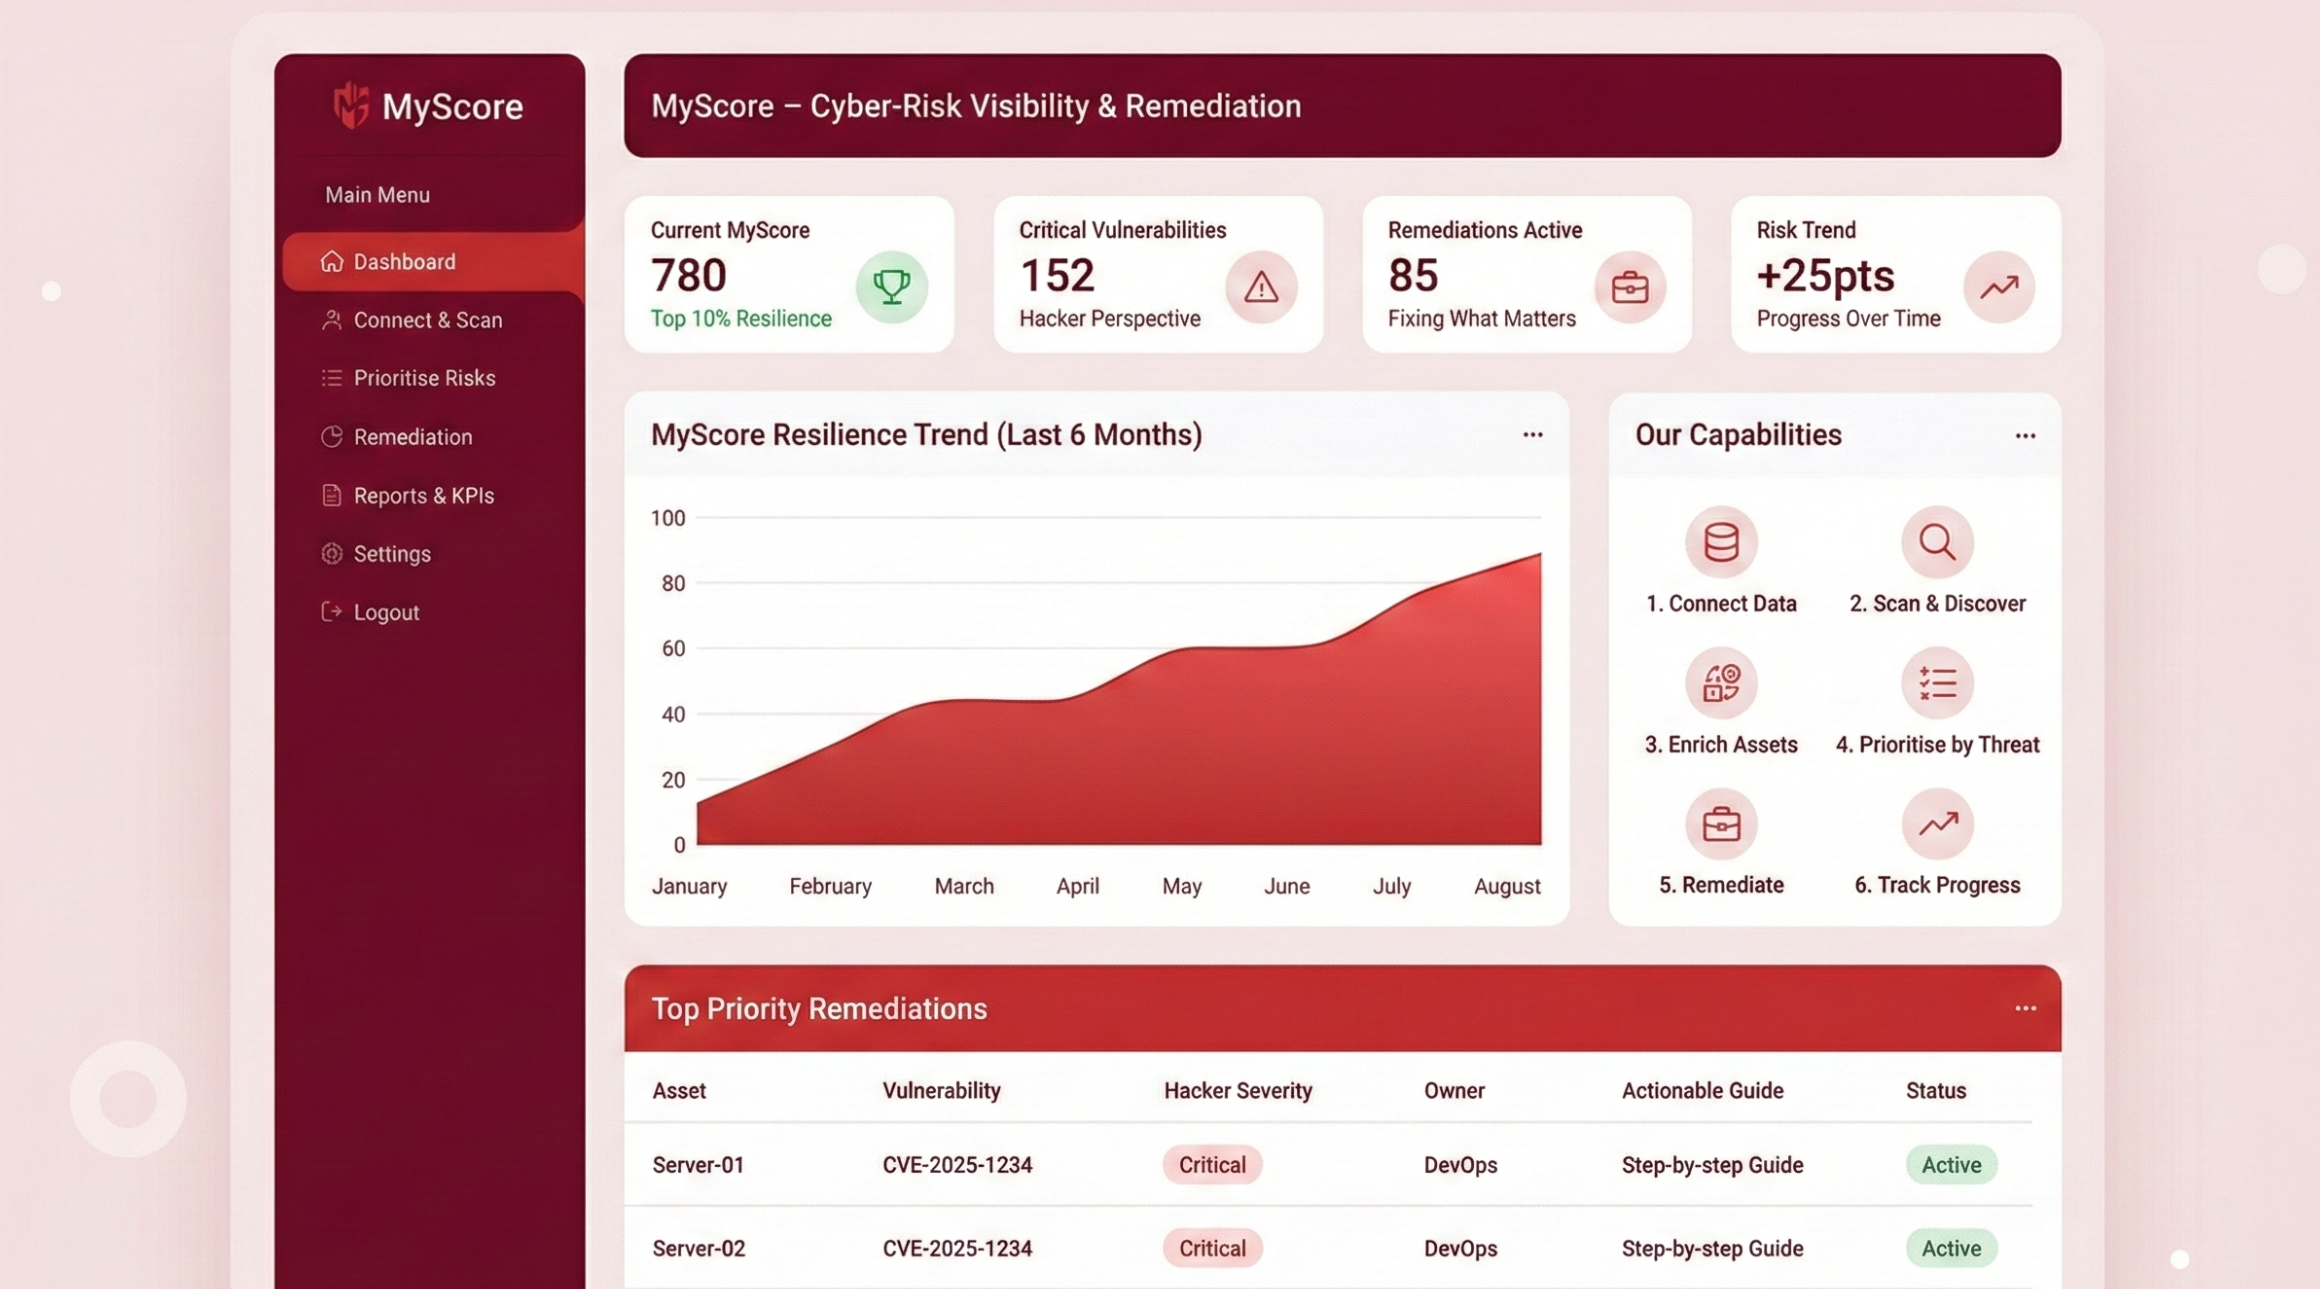Select the Scan & Discover magnifier icon
This screenshot has height=1289, width=2320.
pyautogui.click(x=1937, y=542)
